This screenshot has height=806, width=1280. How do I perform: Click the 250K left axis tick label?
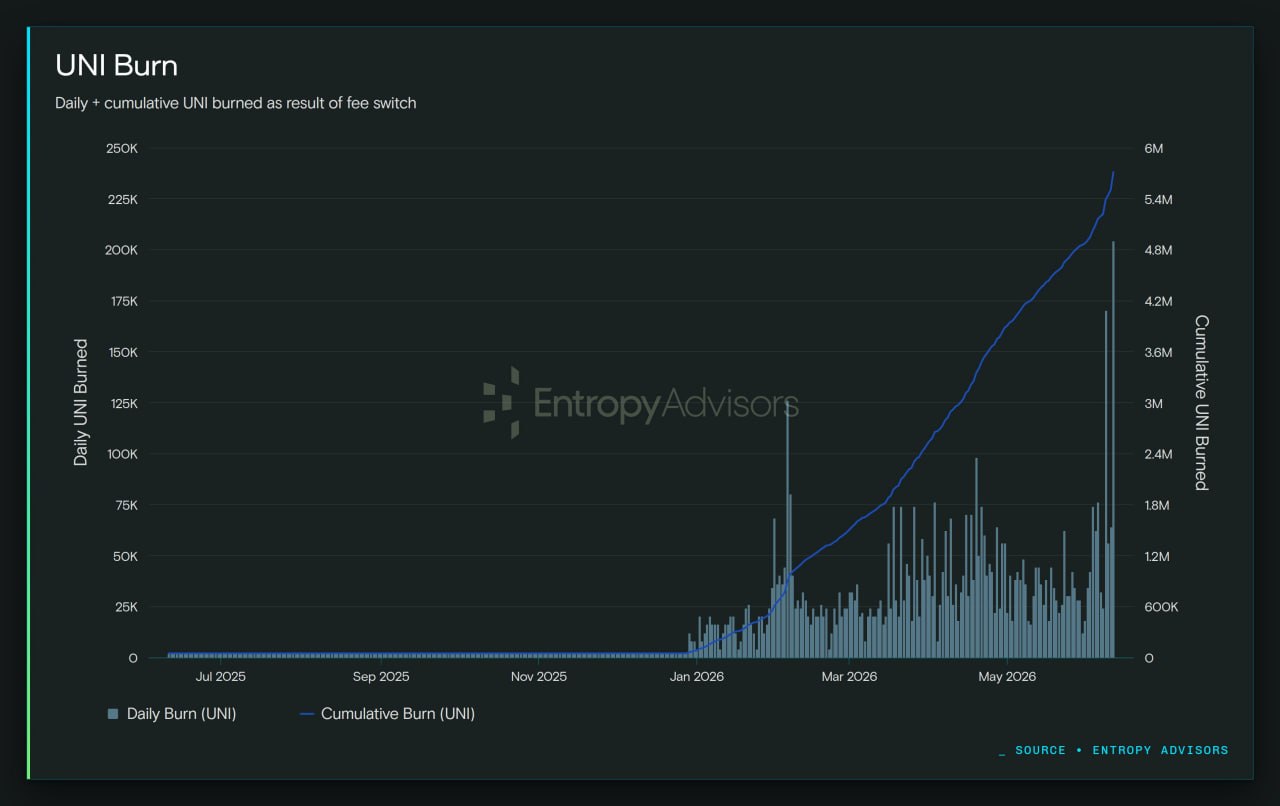[x=121, y=148]
